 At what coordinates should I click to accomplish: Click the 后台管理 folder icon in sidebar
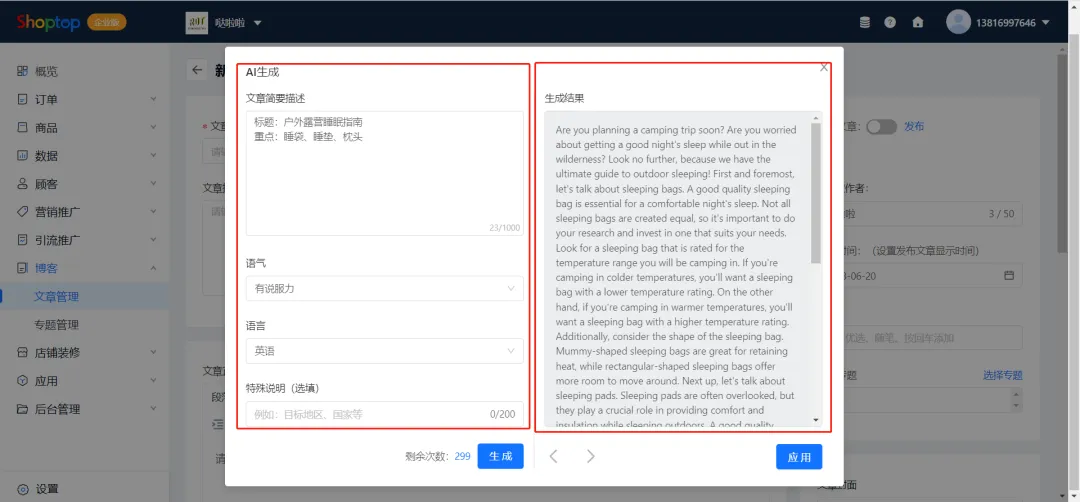click(23, 409)
